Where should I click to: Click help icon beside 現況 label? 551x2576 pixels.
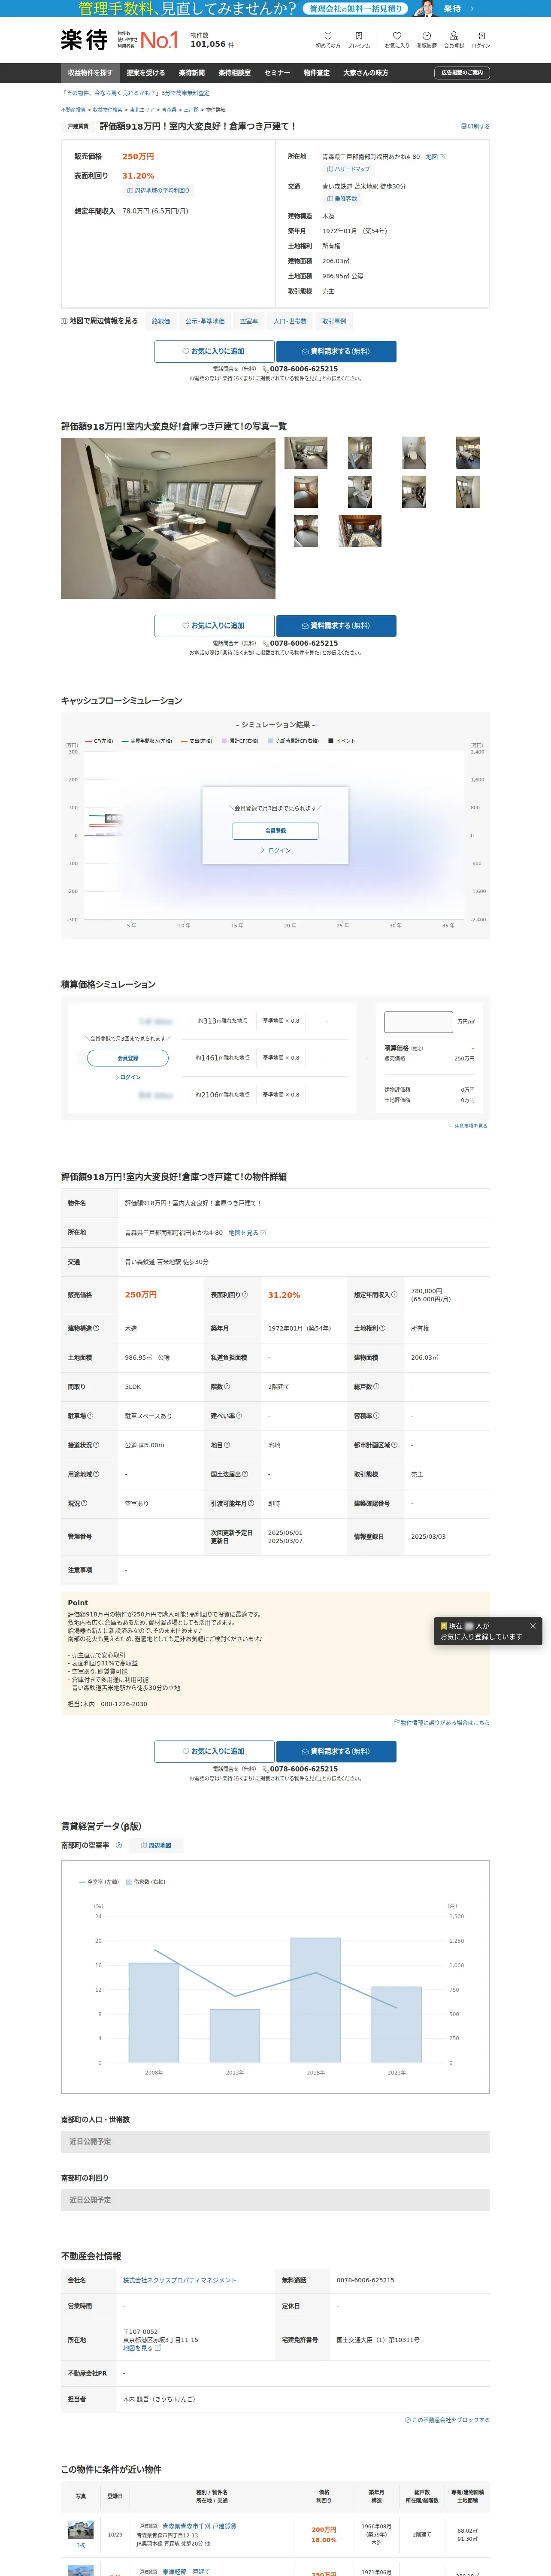(84, 1503)
